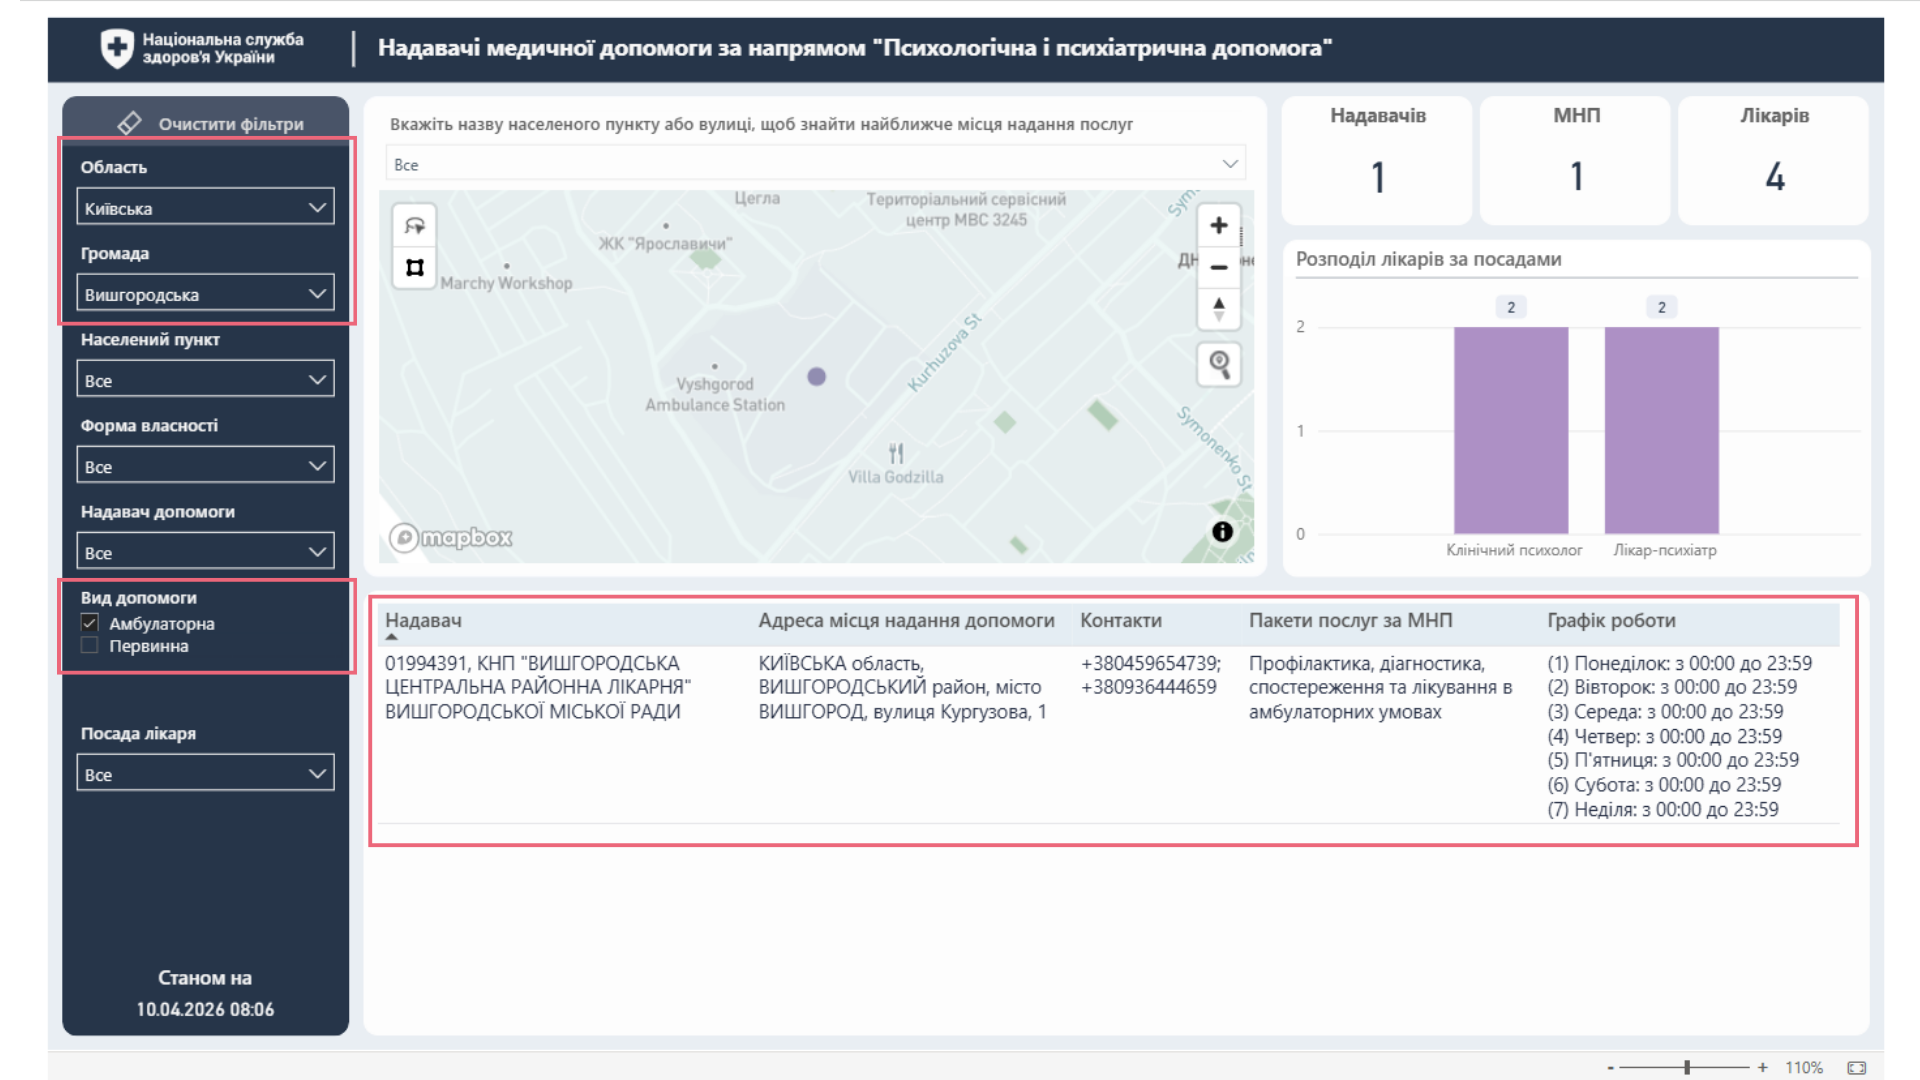Click the Надавачів card with value 1
Viewport: 1920px width, 1080px height.
point(1377,160)
